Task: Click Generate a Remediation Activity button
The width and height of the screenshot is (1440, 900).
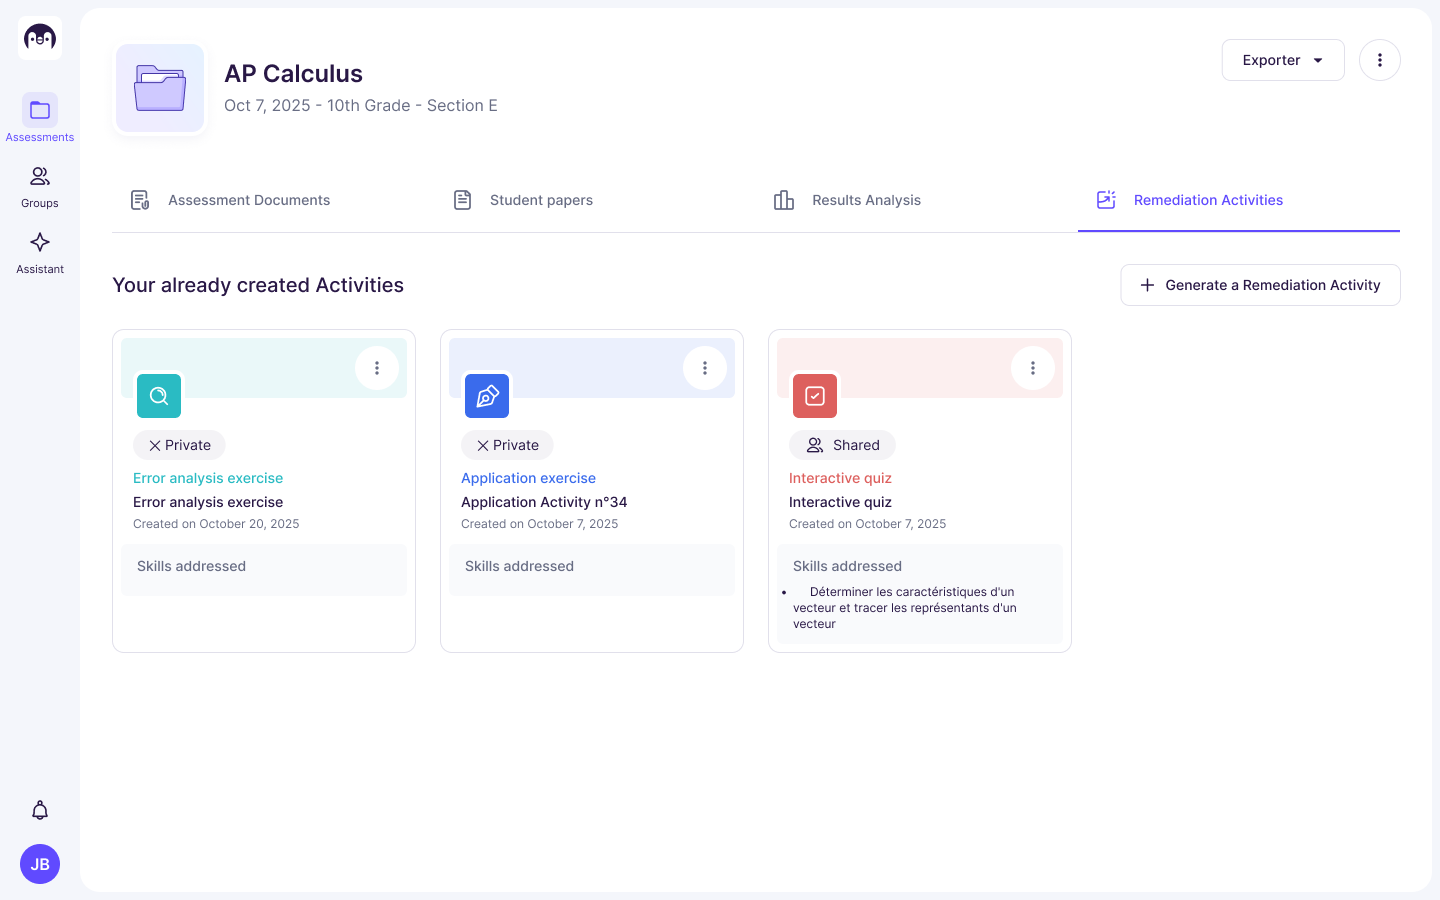Action: pyautogui.click(x=1260, y=285)
